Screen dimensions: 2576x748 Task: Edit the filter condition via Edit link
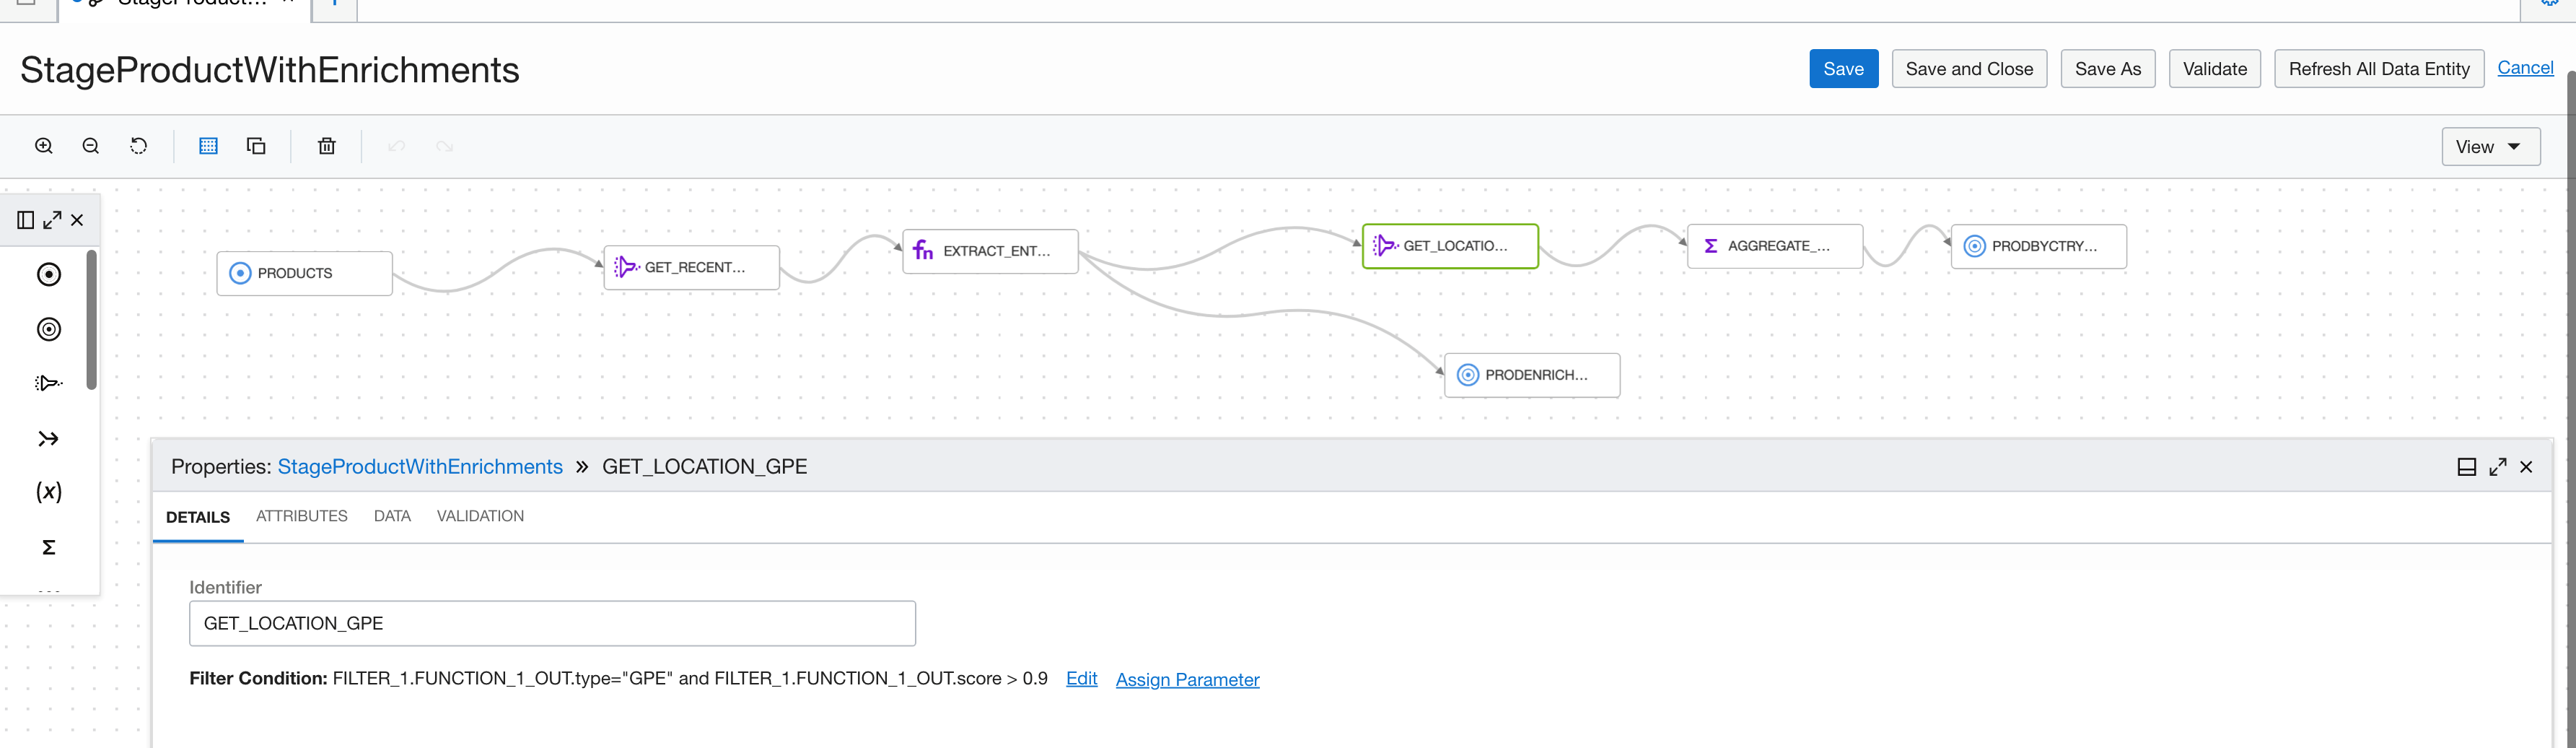coord(1081,678)
